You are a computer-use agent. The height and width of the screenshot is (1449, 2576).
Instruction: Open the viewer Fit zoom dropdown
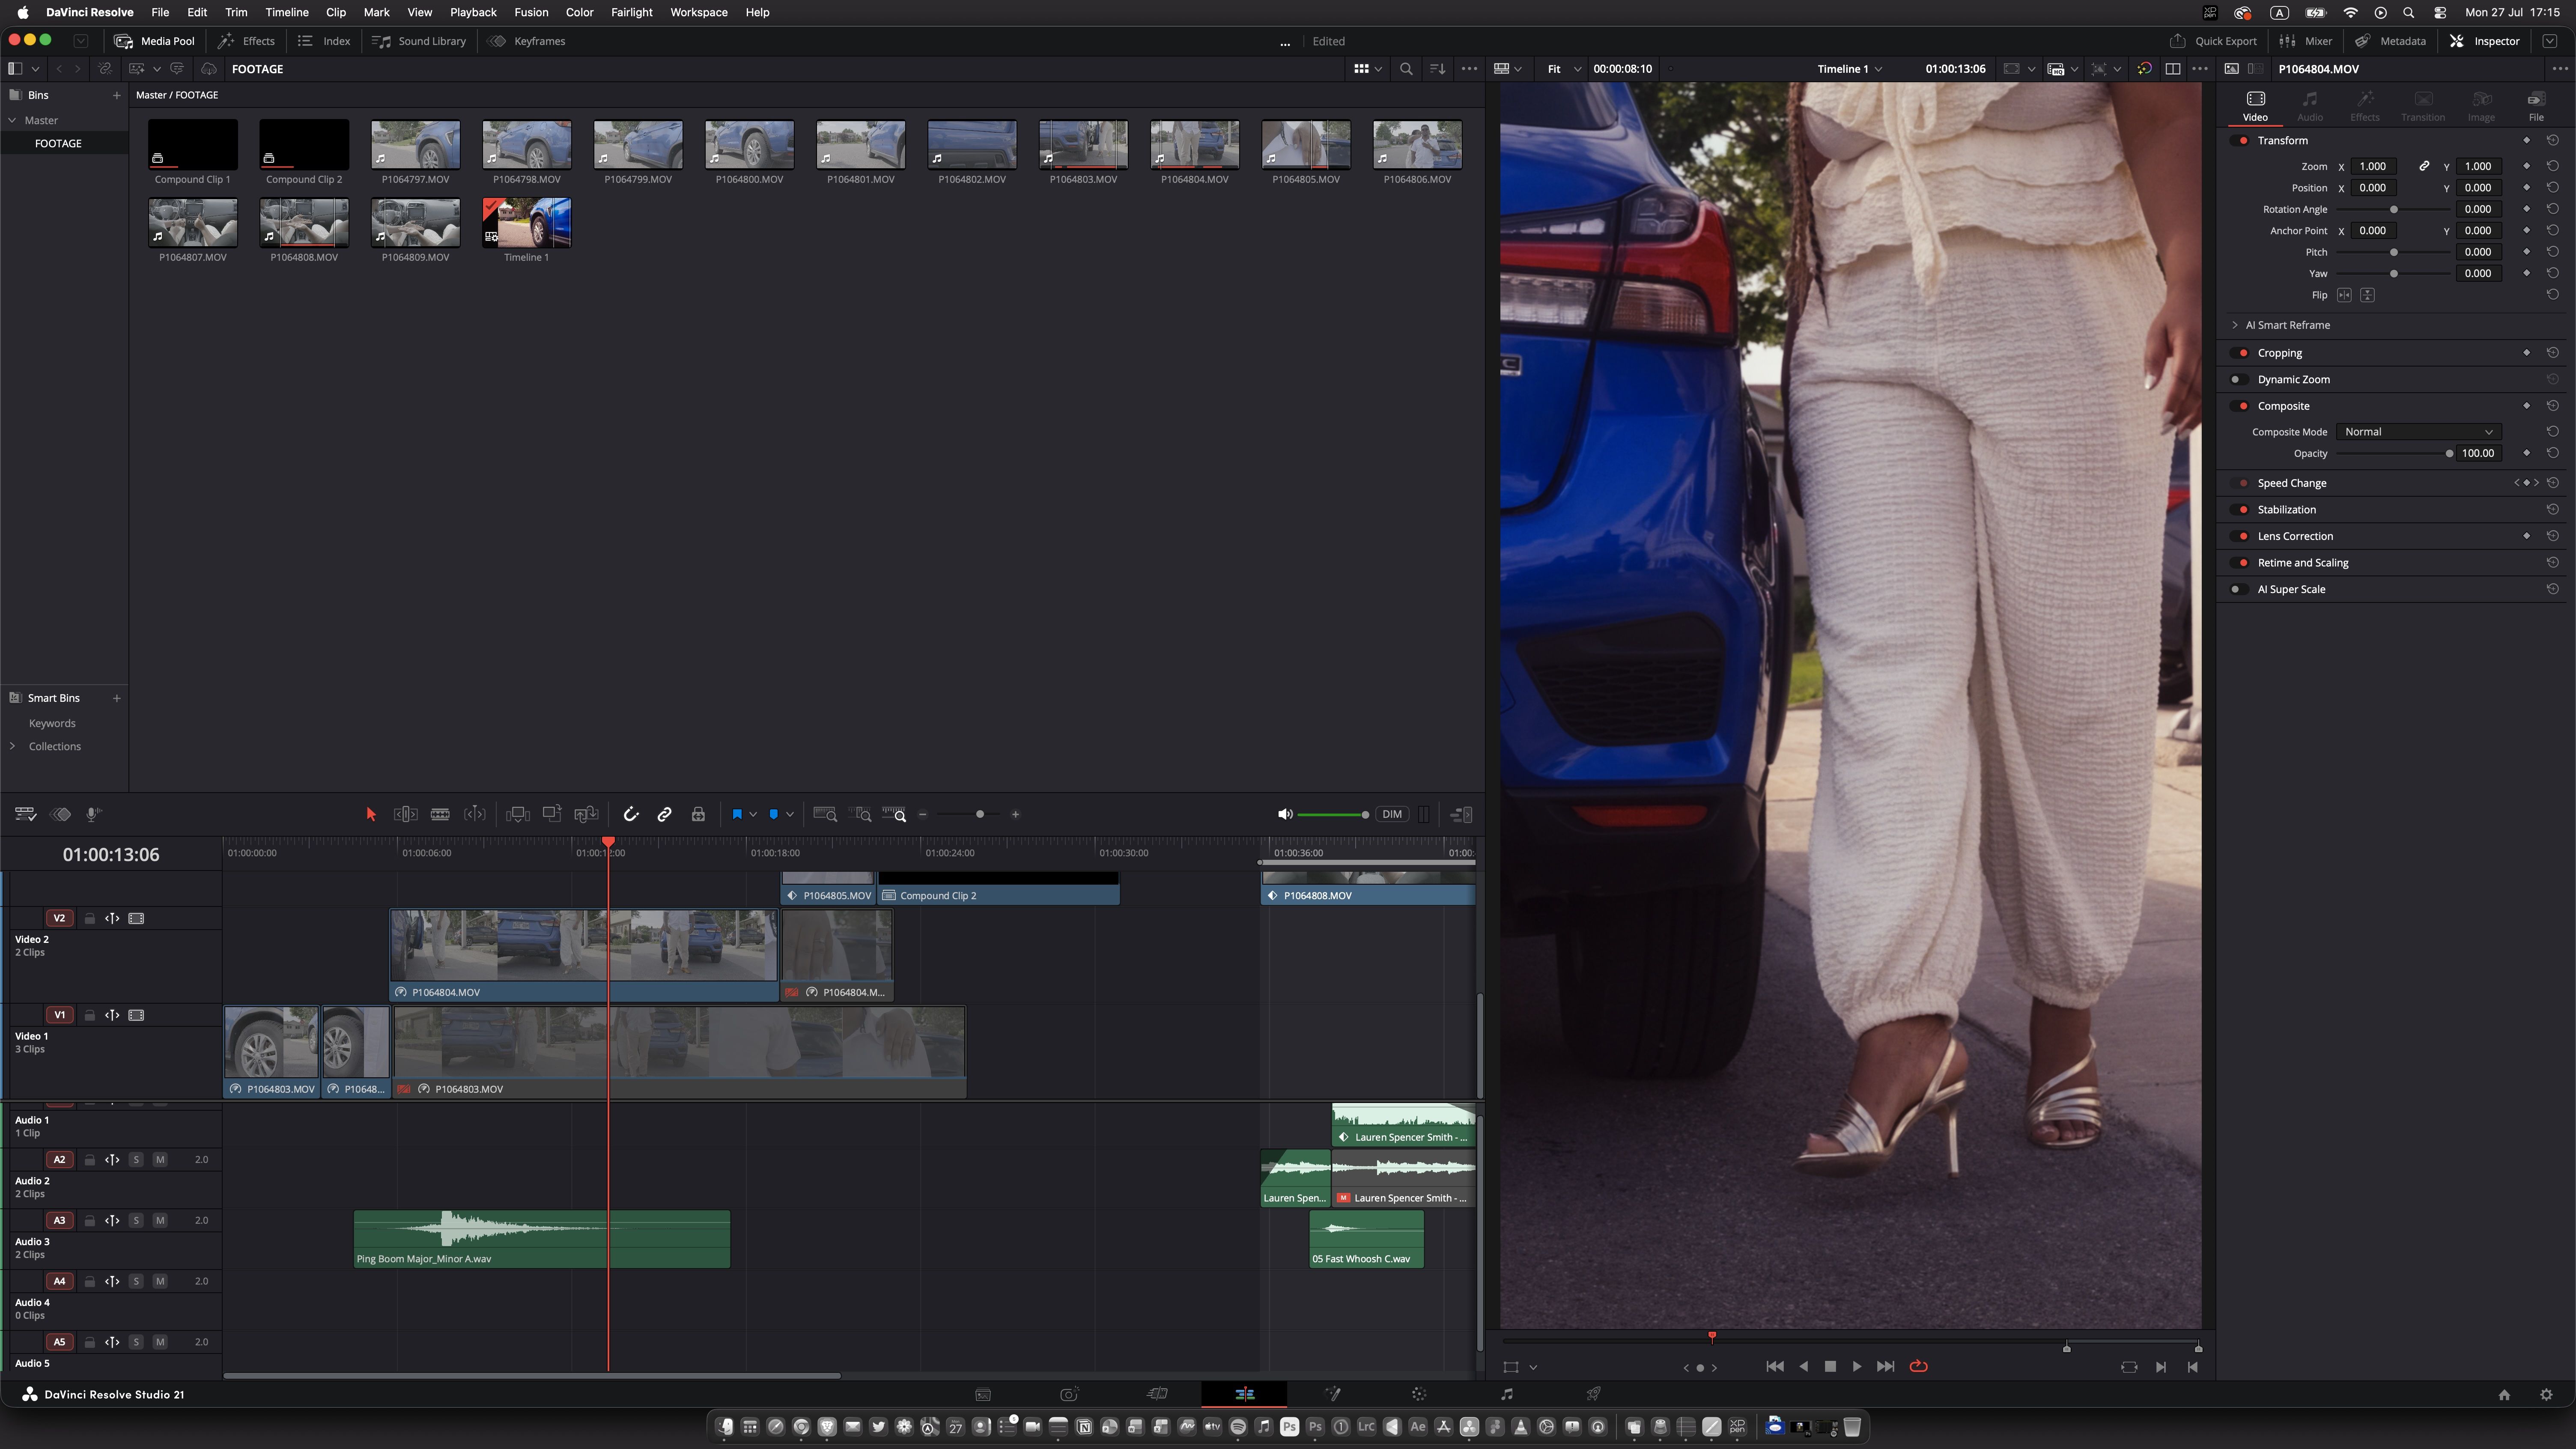click(x=1564, y=69)
